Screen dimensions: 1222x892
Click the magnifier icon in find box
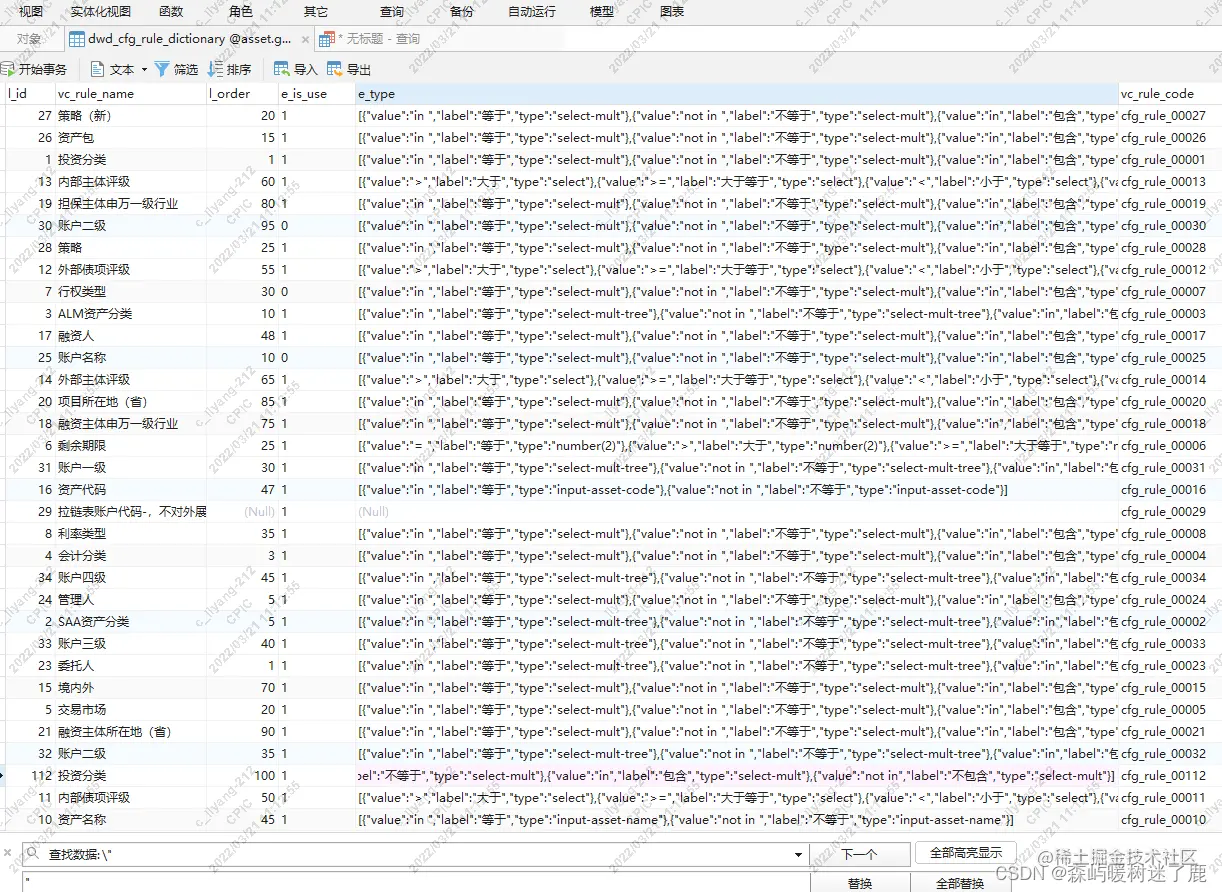(33, 854)
